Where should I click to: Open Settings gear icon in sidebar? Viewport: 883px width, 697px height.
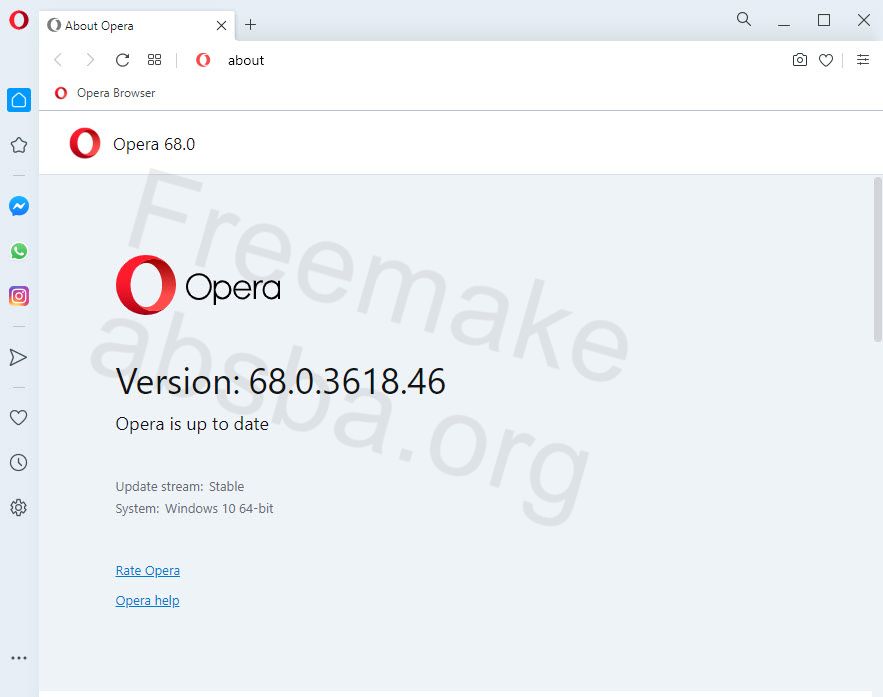click(19, 508)
